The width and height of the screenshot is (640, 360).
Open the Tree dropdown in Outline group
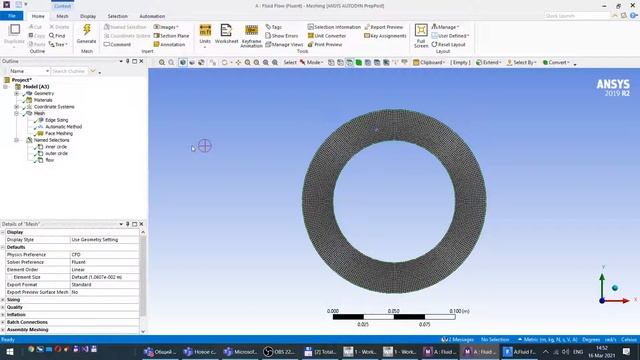(58, 44)
